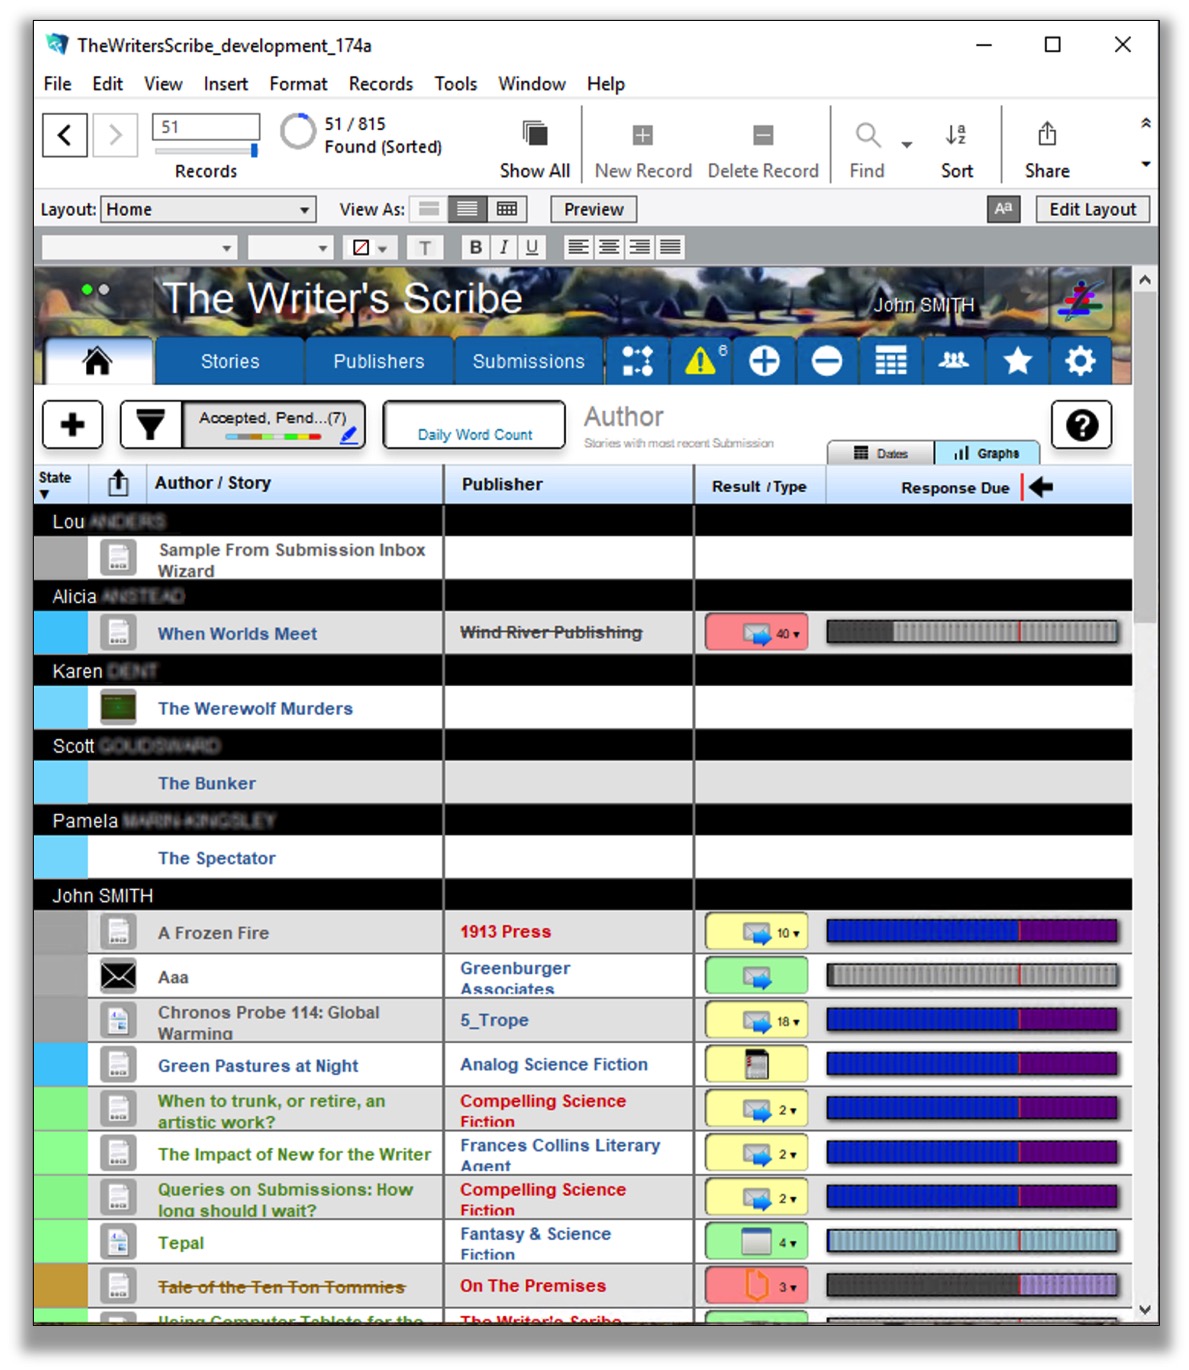Expand the State column sort arrow
Image resolution: width=1189 pixels, height=1370 pixels.
click(44, 494)
